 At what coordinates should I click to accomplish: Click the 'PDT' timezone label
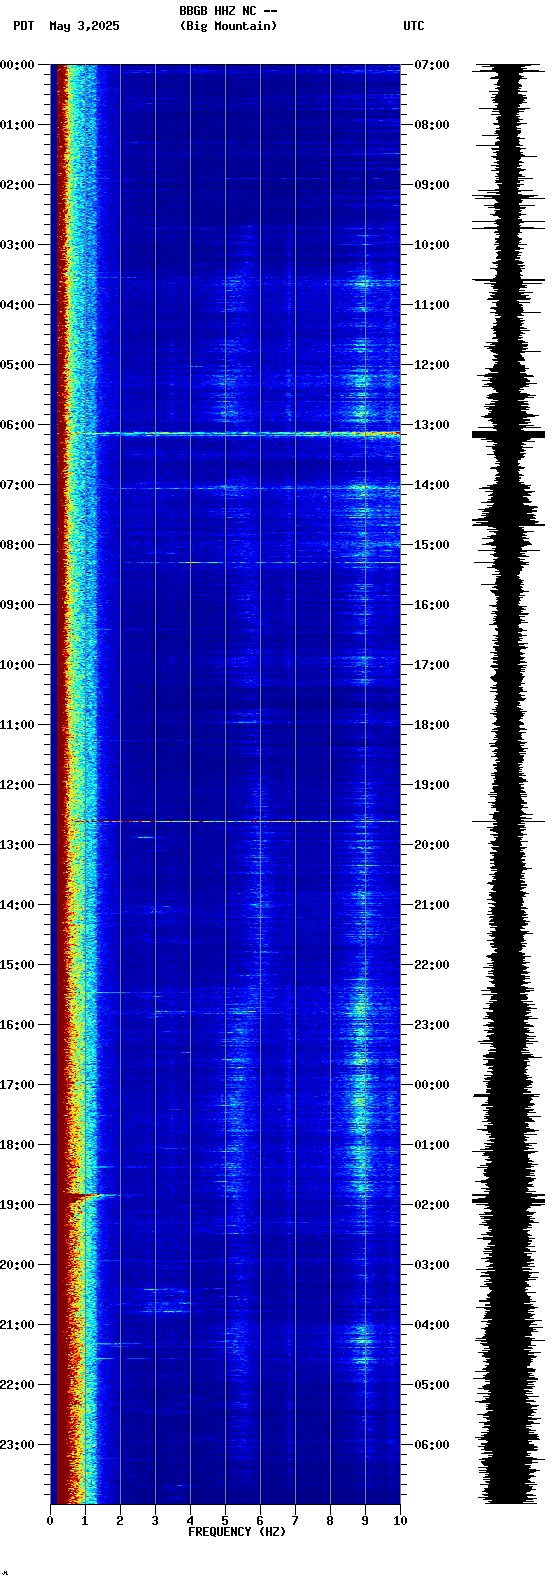pos(23,26)
